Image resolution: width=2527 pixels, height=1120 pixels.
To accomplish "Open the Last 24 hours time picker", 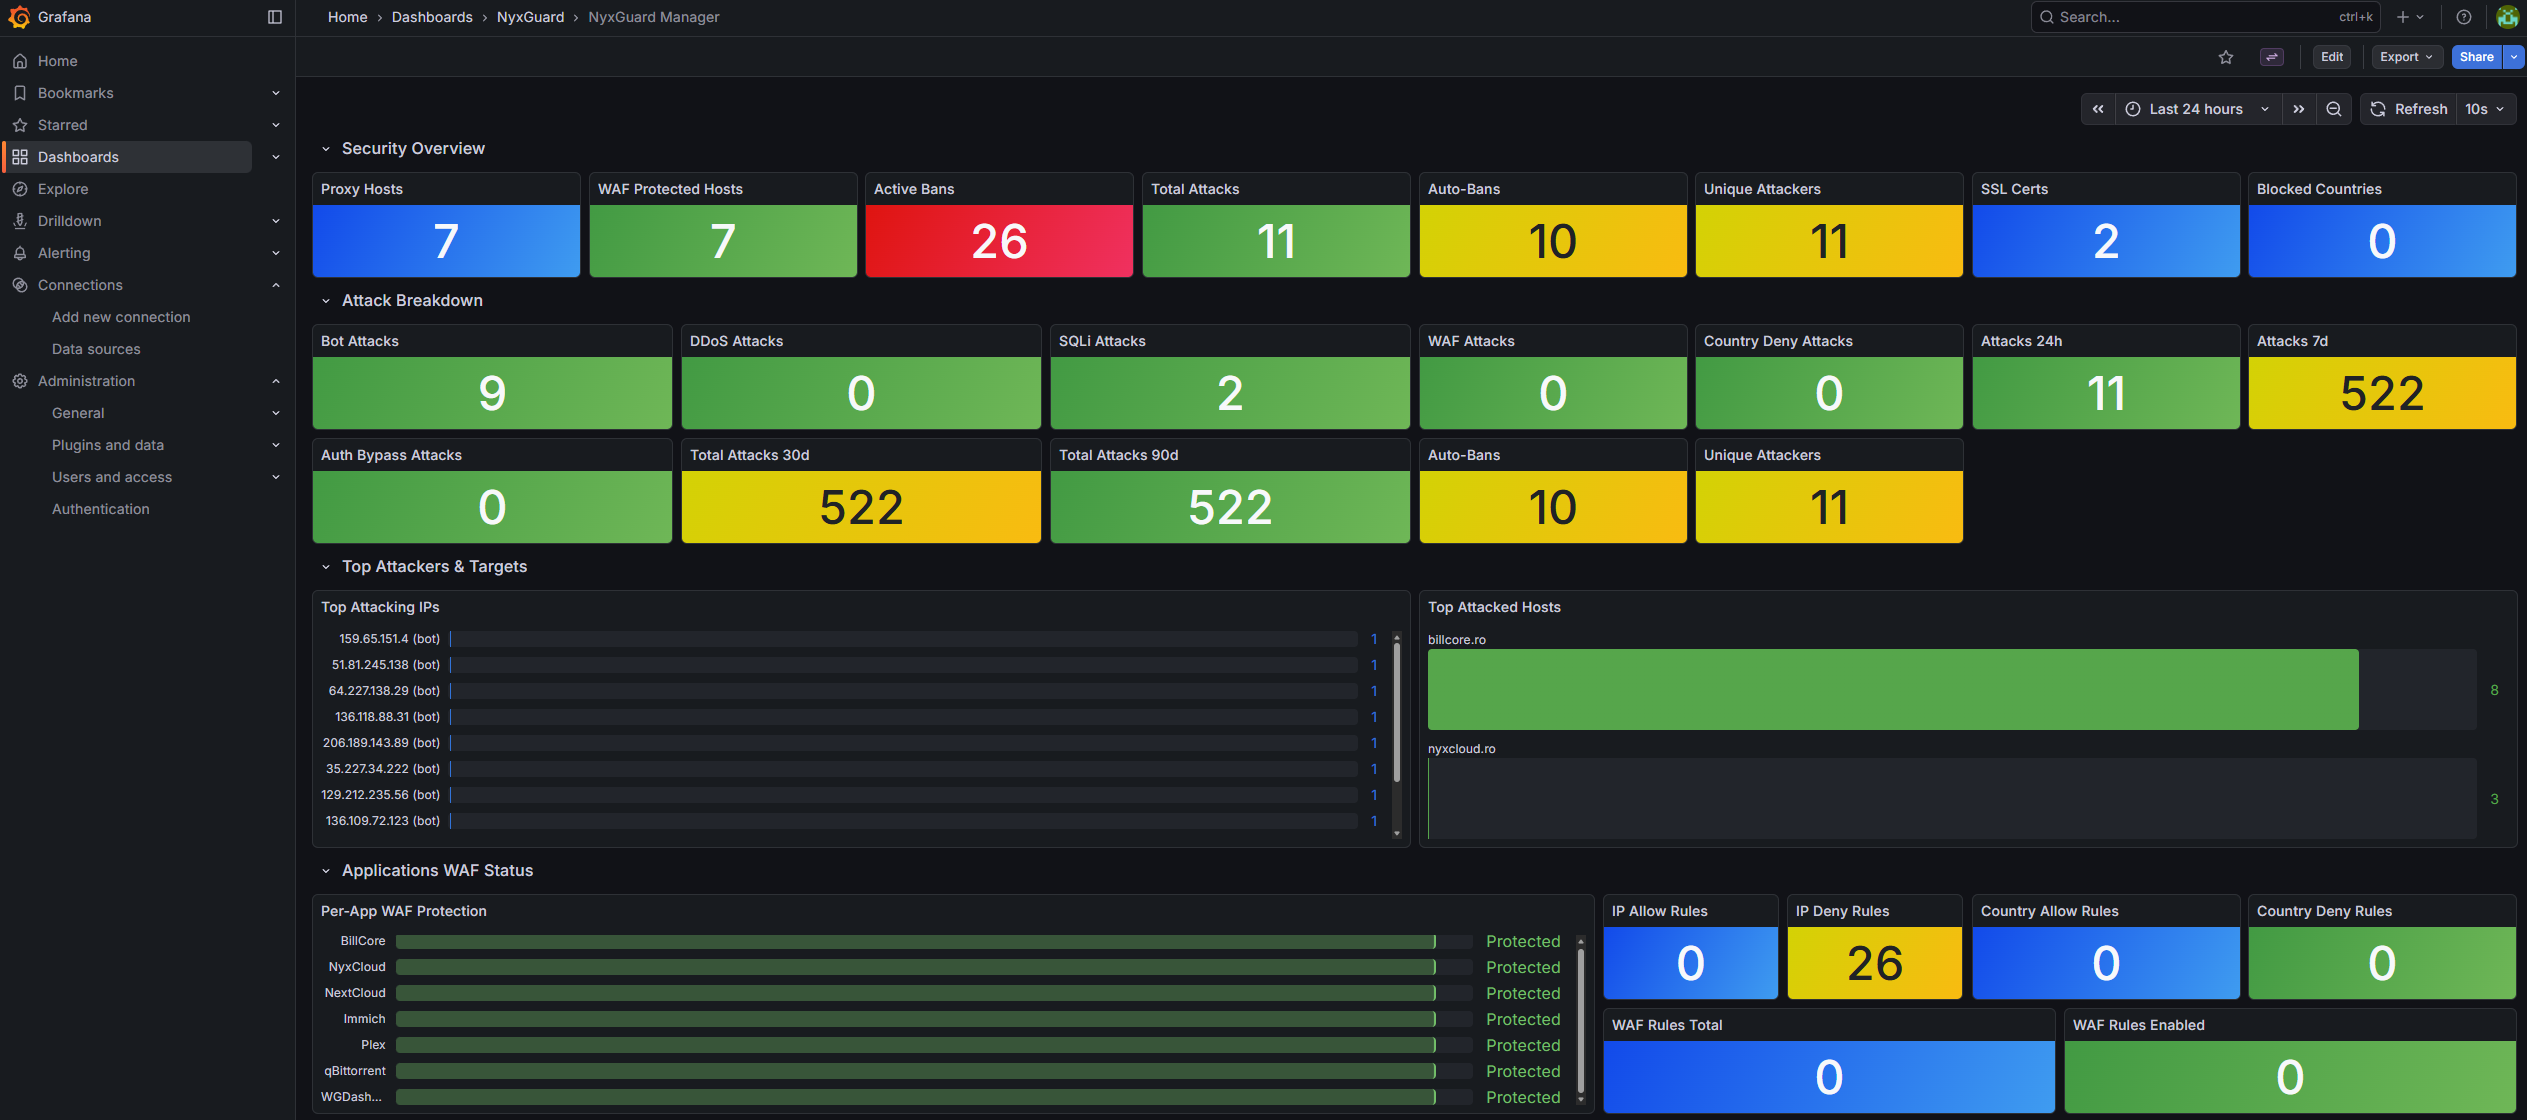I will pos(2197,109).
